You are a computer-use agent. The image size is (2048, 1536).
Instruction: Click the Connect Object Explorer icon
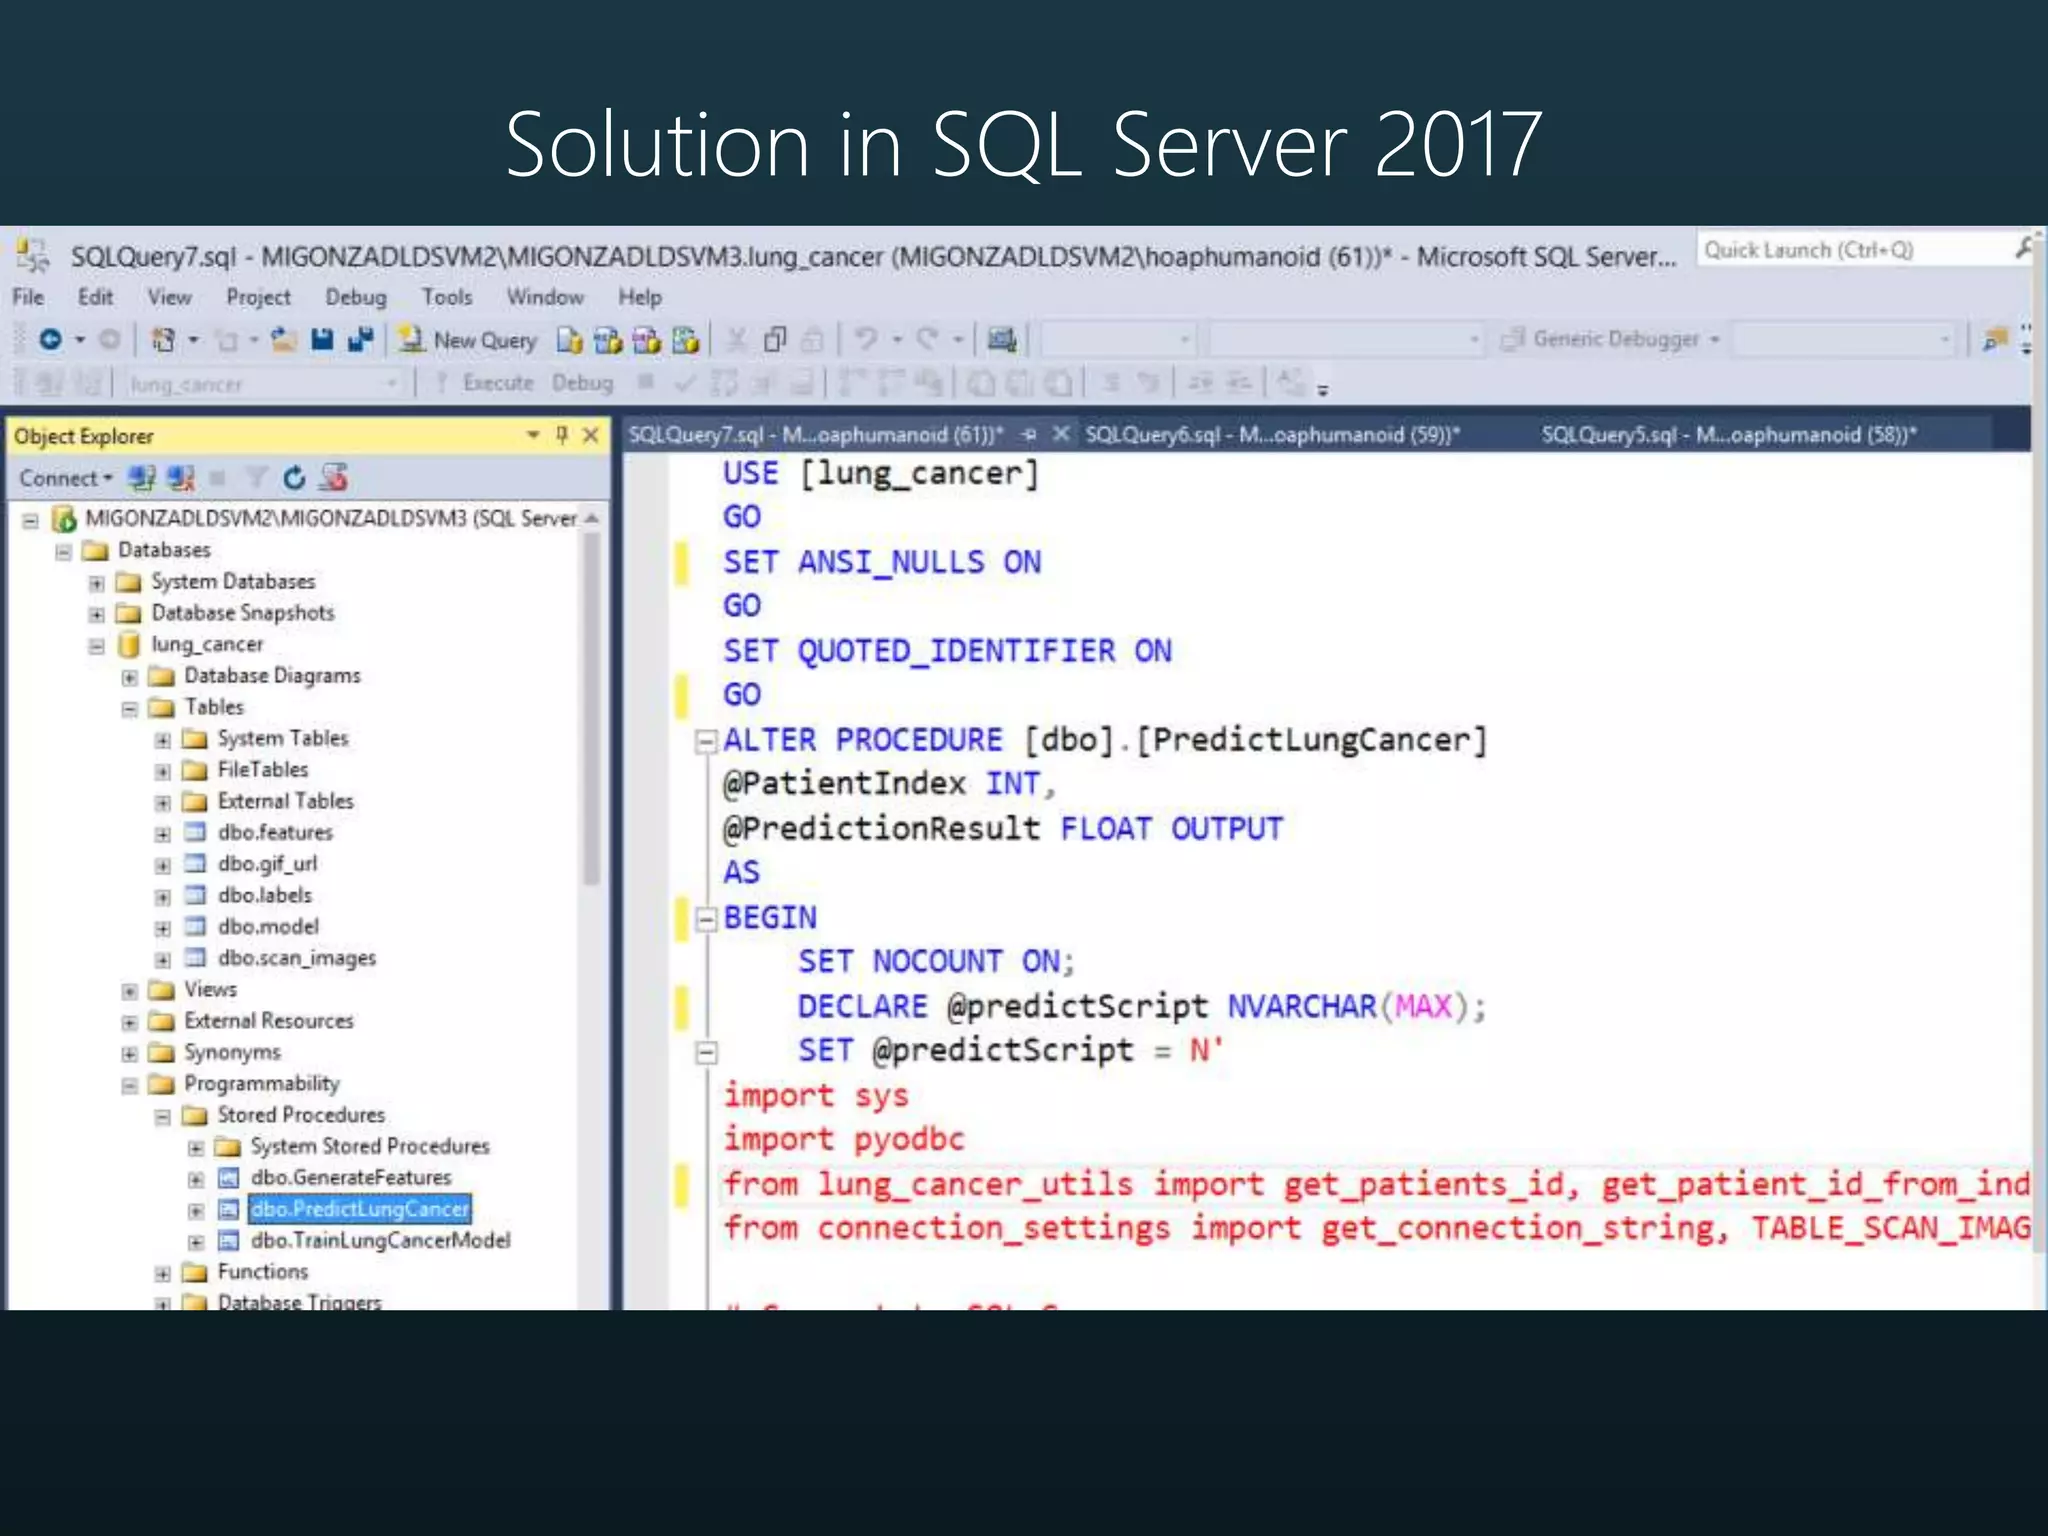coord(142,479)
